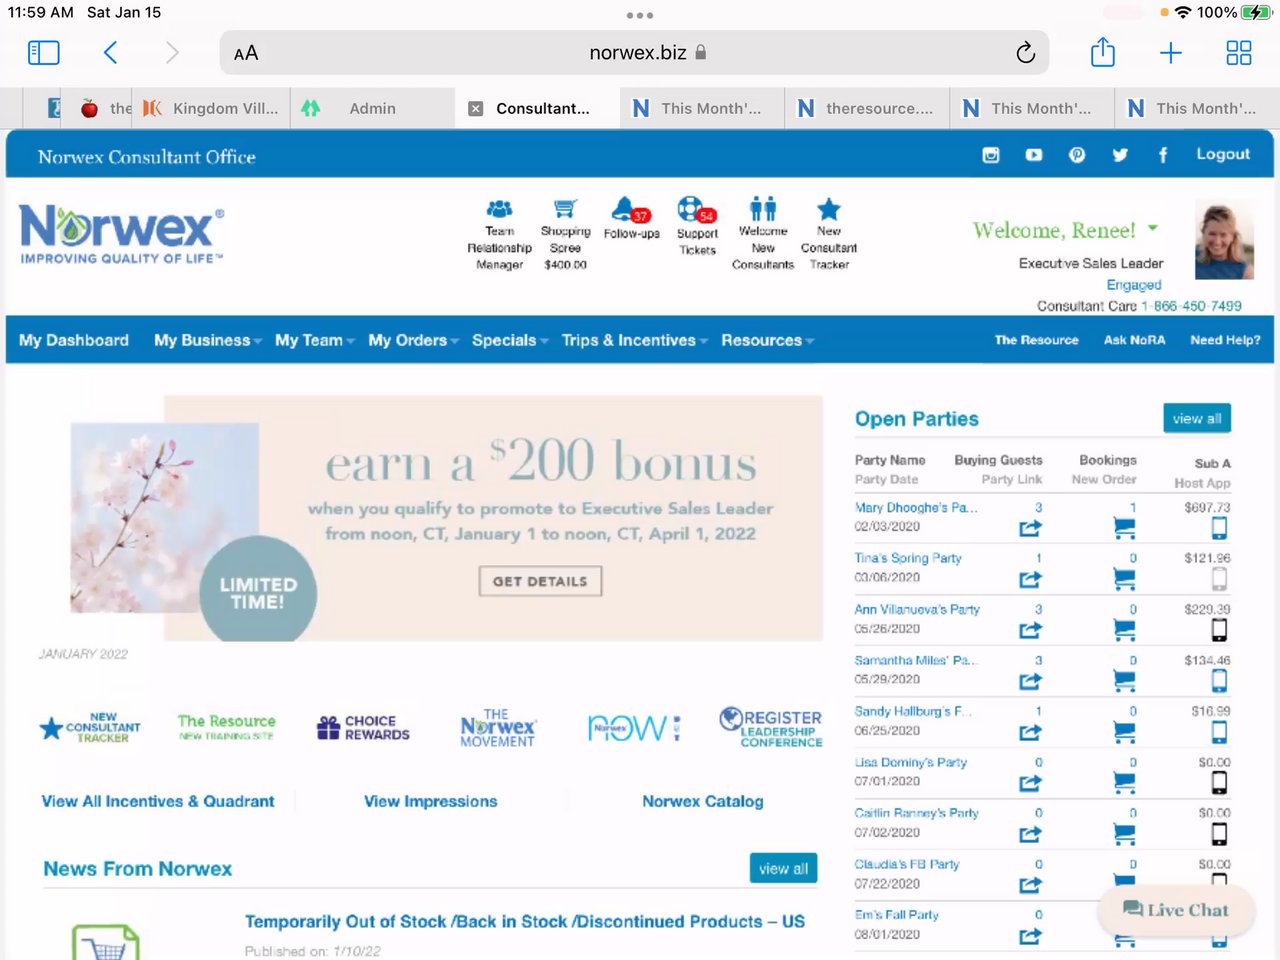View all Open Parties
This screenshot has height=960, width=1280.
click(1197, 418)
